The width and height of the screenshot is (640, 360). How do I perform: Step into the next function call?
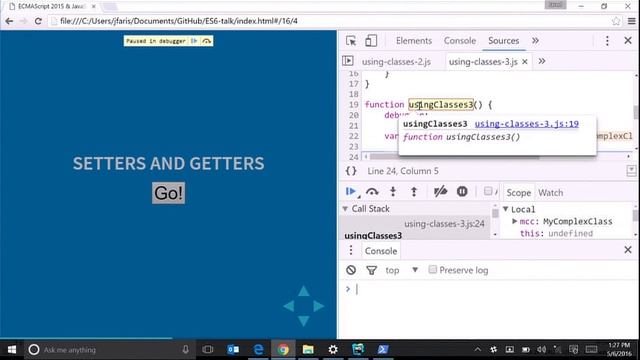click(393, 191)
